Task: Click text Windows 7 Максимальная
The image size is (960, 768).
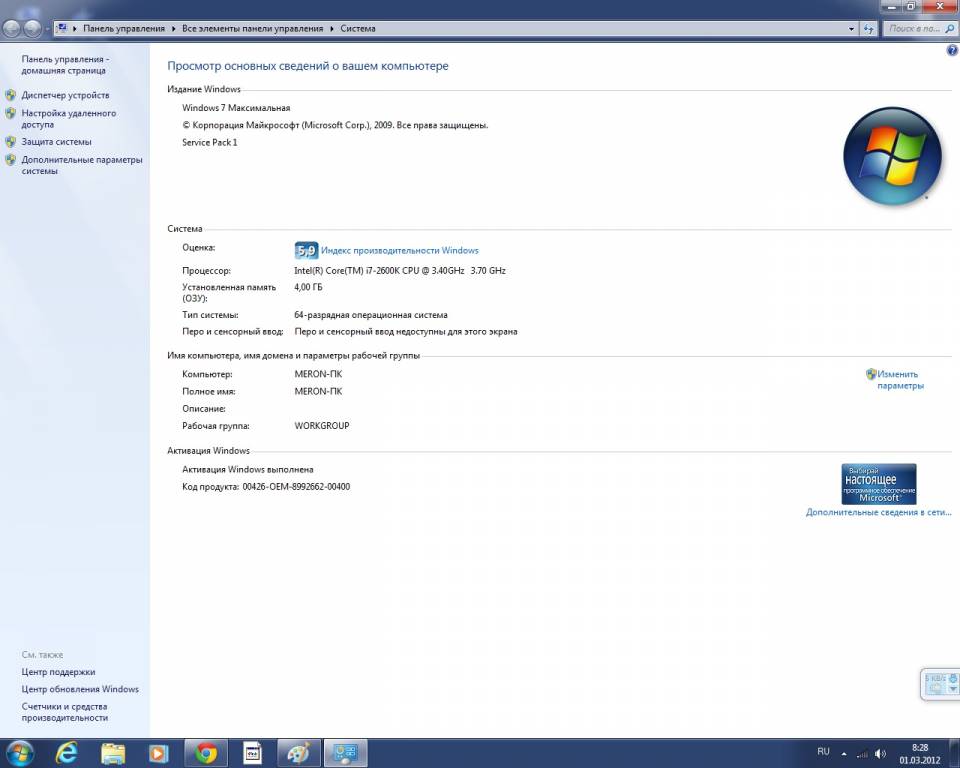Action: [236, 108]
